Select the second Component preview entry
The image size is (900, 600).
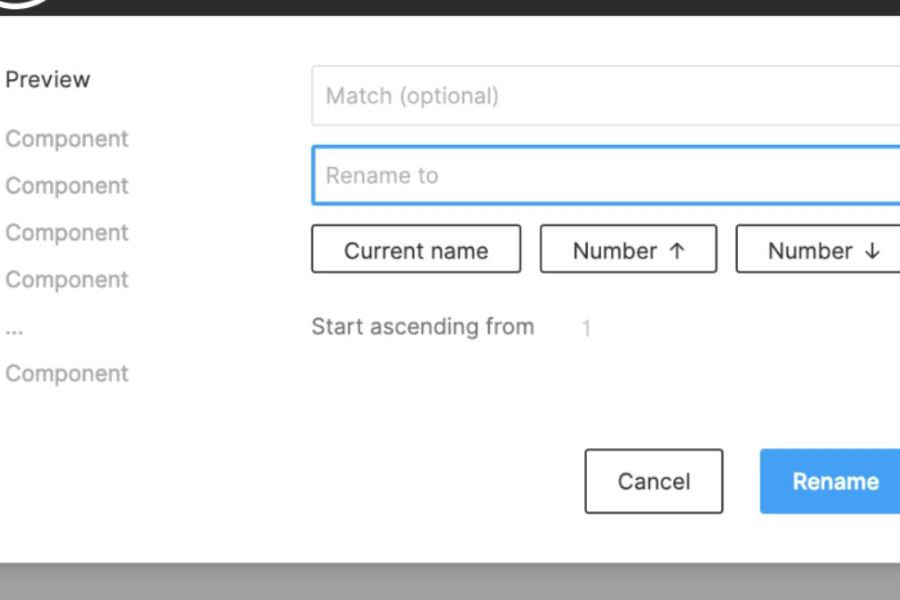point(67,186)
